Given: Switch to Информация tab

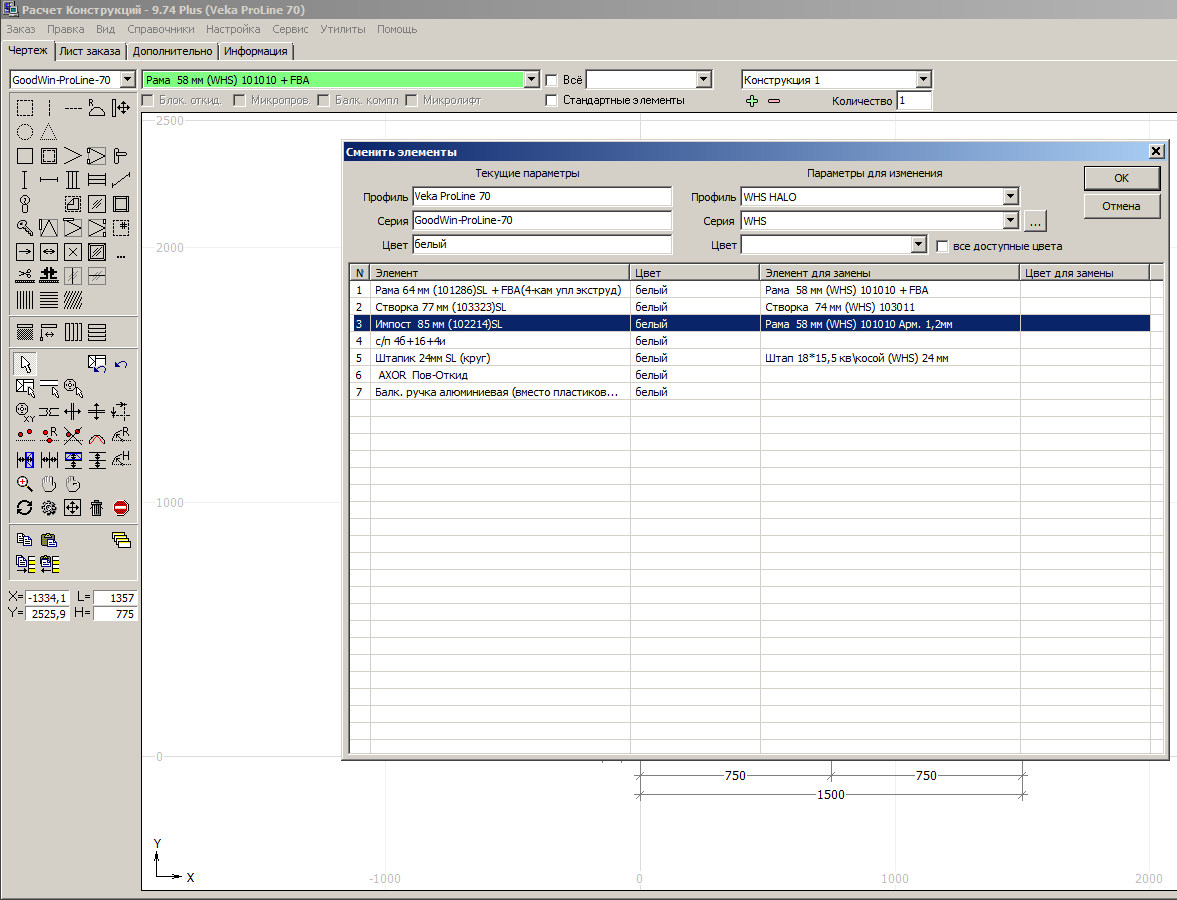Looking at the screenshot, I should pyautogui.click(x=255, y=51).
